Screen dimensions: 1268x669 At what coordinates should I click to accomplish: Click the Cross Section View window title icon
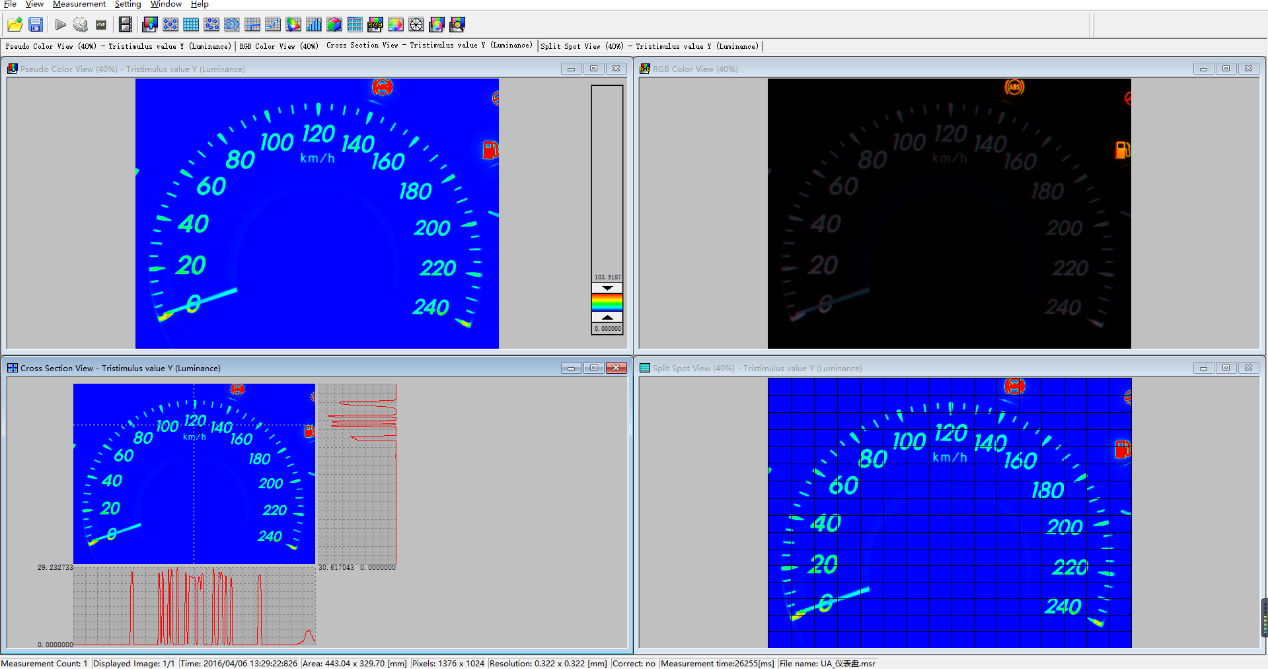[13, 368]
